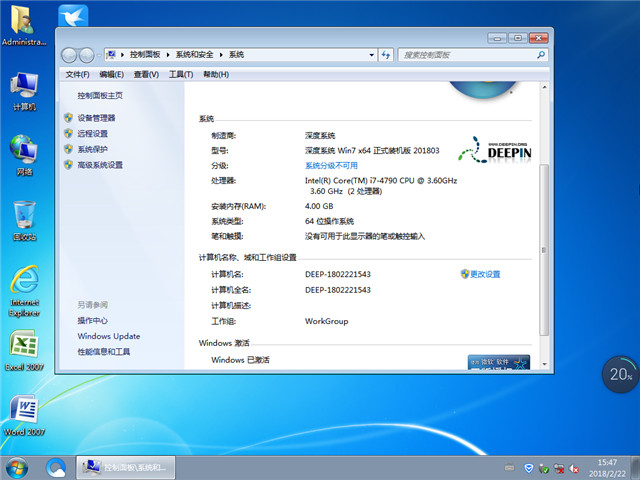Screen dimensions: 640x480
Task: Open the 编辑(E) menu
Action: pyautogui.click(x=111, y=74)
